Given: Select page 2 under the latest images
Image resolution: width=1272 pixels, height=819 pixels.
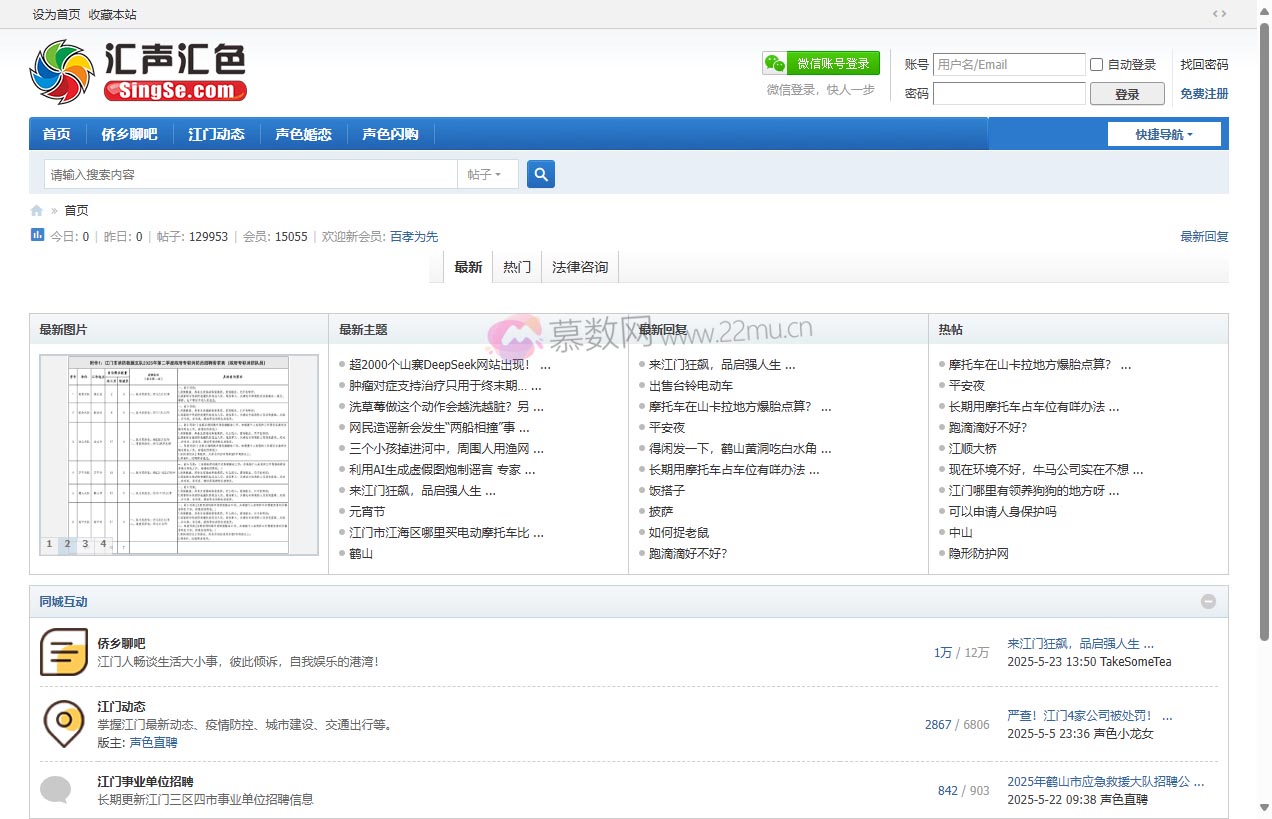Looking at the screenshot, I should point(67,544).
